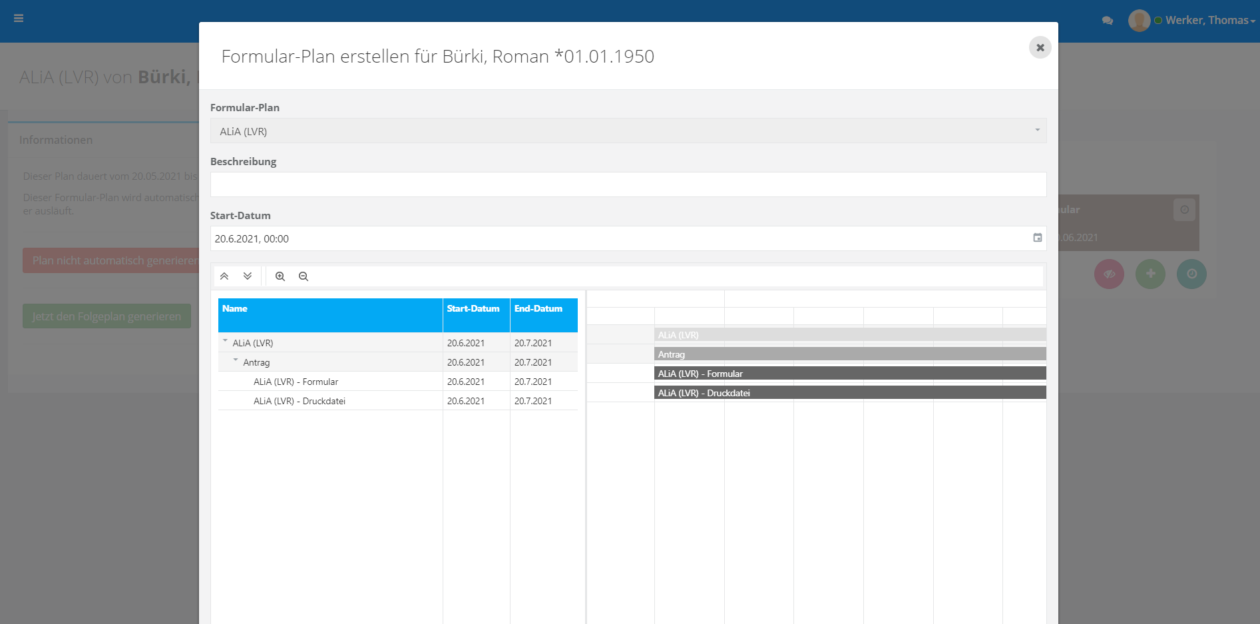1260x624 pixels.
Task: Collapse all rows with double-up chevron
Action: tap(224, 276)
